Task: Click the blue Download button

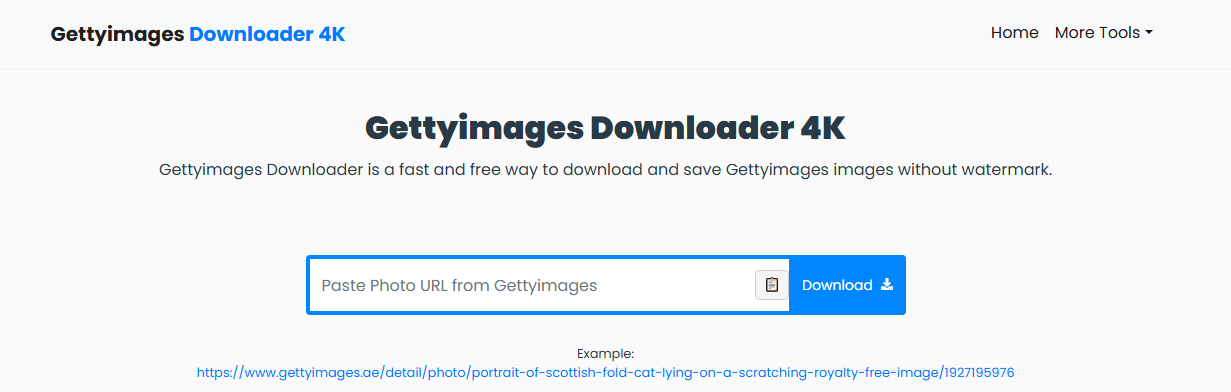Action: pos(847,285)
